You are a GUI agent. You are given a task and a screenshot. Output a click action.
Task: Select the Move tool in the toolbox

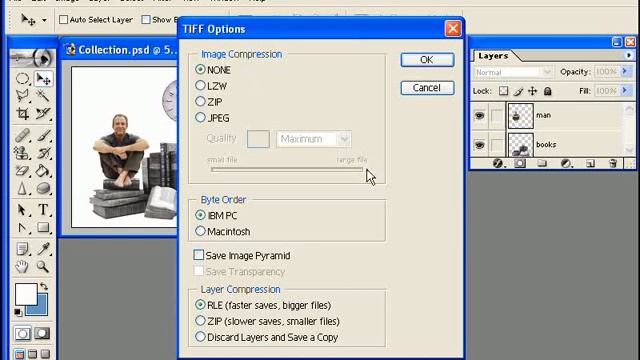point(43,78)
